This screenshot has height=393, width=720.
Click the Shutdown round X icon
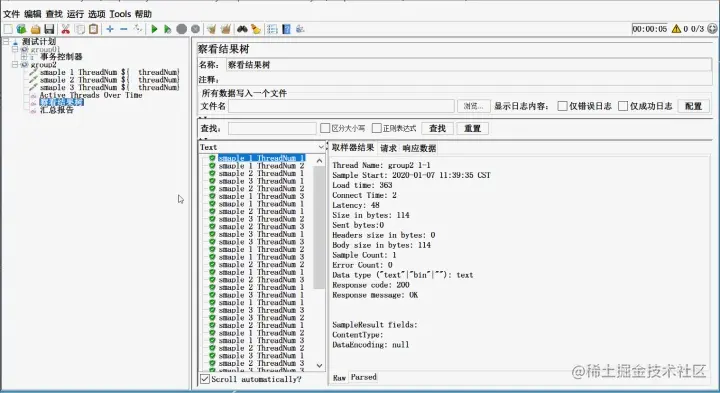click(196, 29)
